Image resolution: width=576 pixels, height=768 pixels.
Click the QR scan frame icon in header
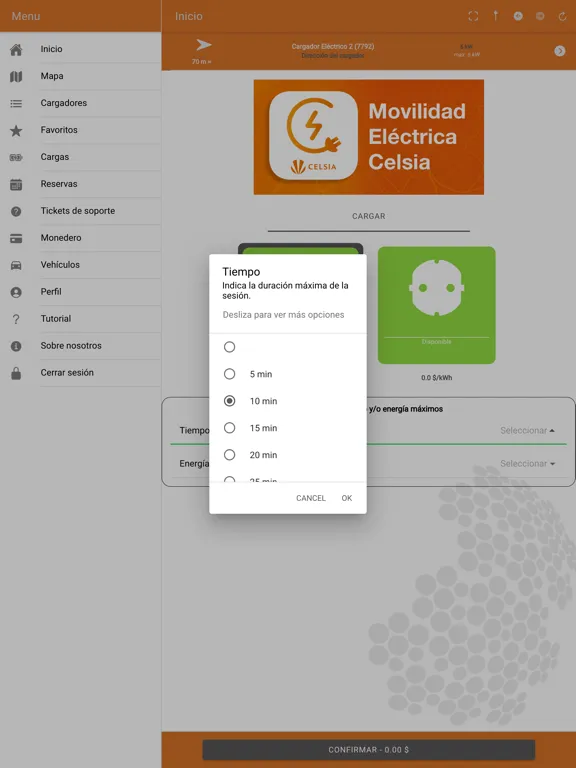[x=473, y=16]
